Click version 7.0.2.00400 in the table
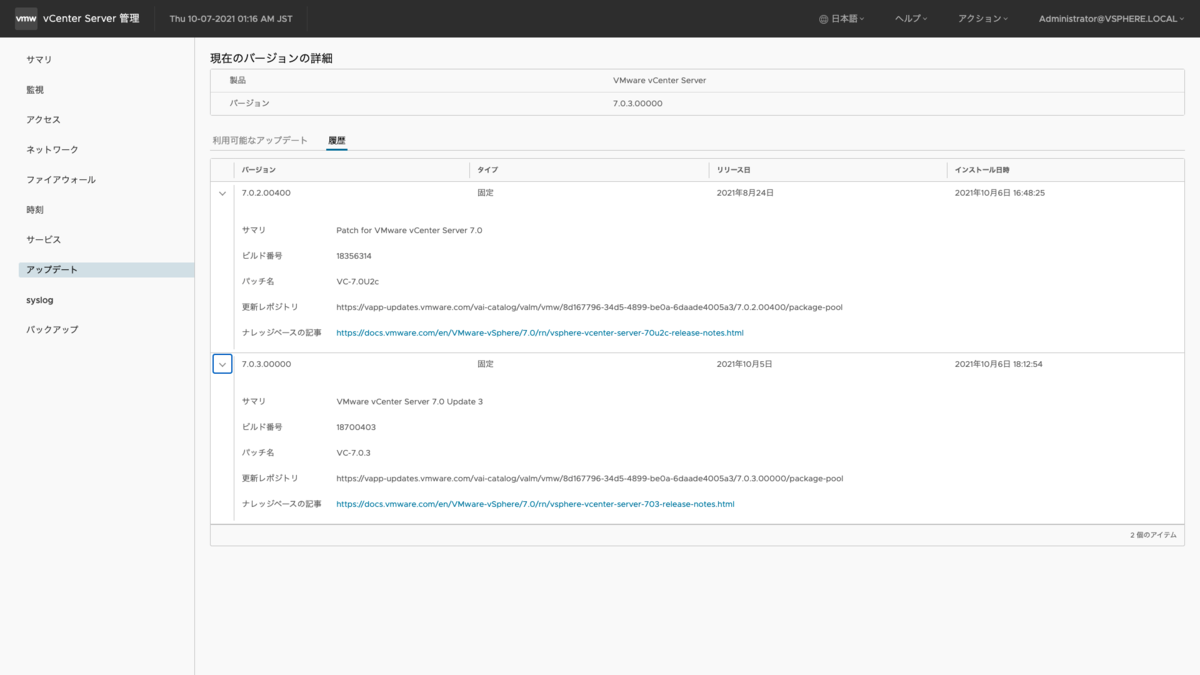This screenshot has height=675, width=1200. pyautogui.click(x=266, y=193)
